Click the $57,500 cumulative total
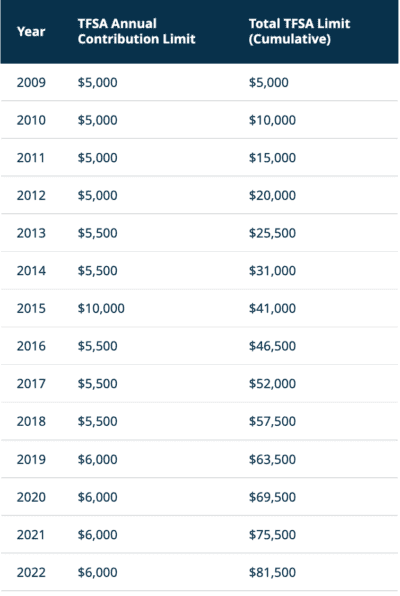 [272, 422]
